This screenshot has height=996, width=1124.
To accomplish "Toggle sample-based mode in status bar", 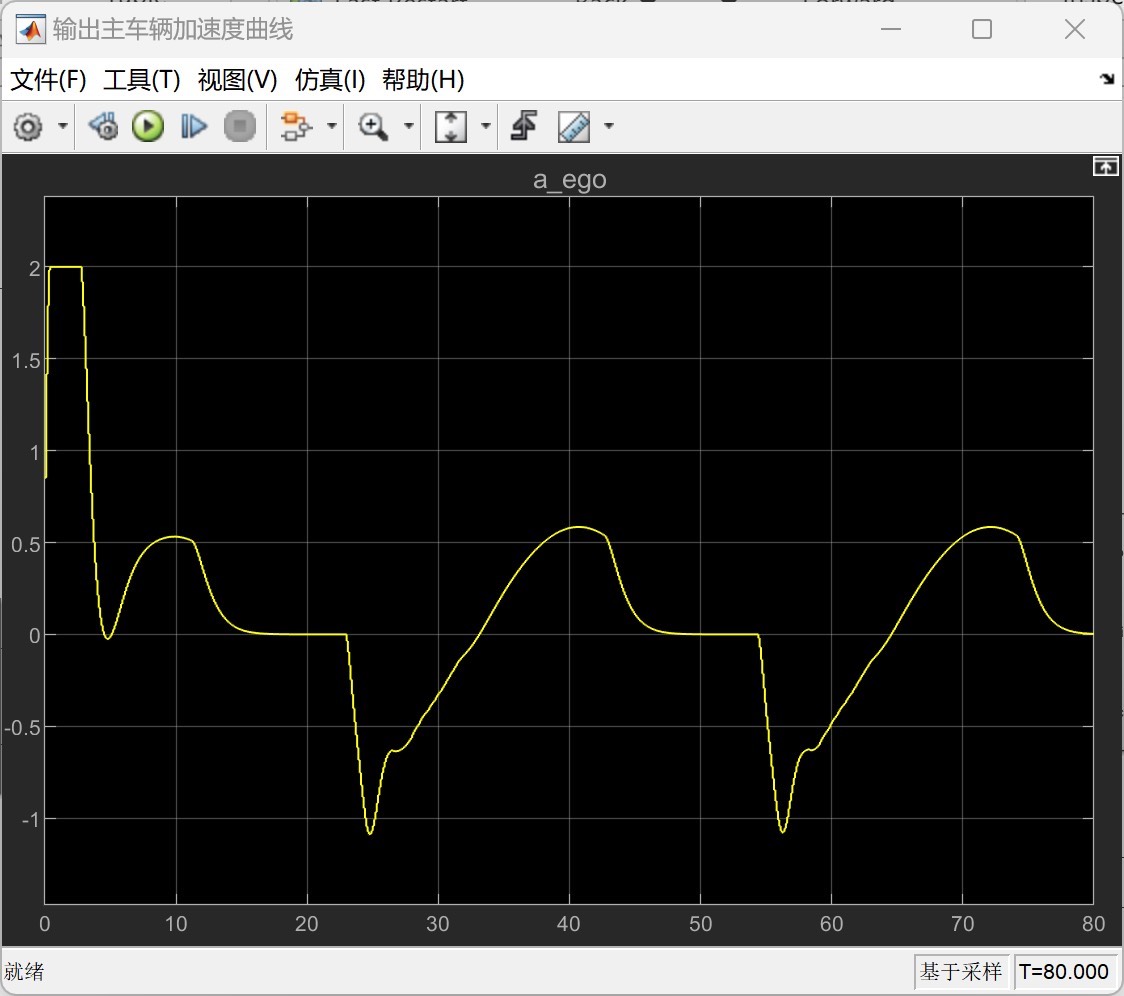I will click(962, 971).
